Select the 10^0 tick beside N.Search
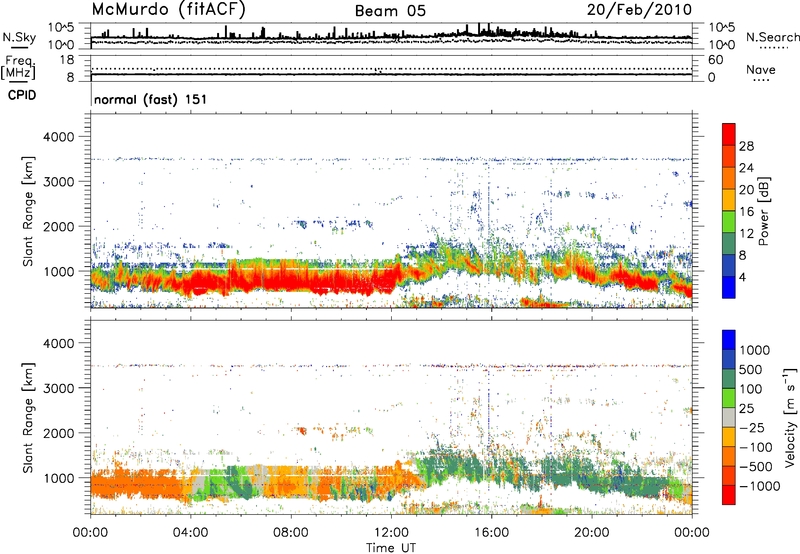 [x=722, y=45]
